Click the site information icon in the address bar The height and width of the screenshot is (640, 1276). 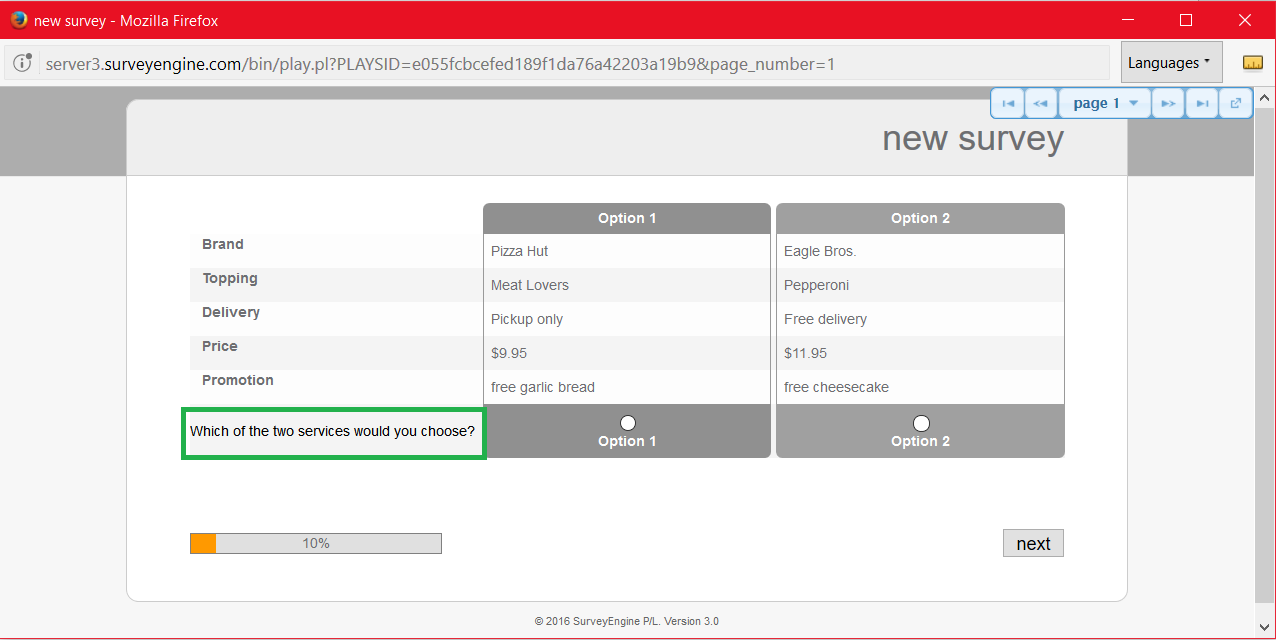[23, 64]
